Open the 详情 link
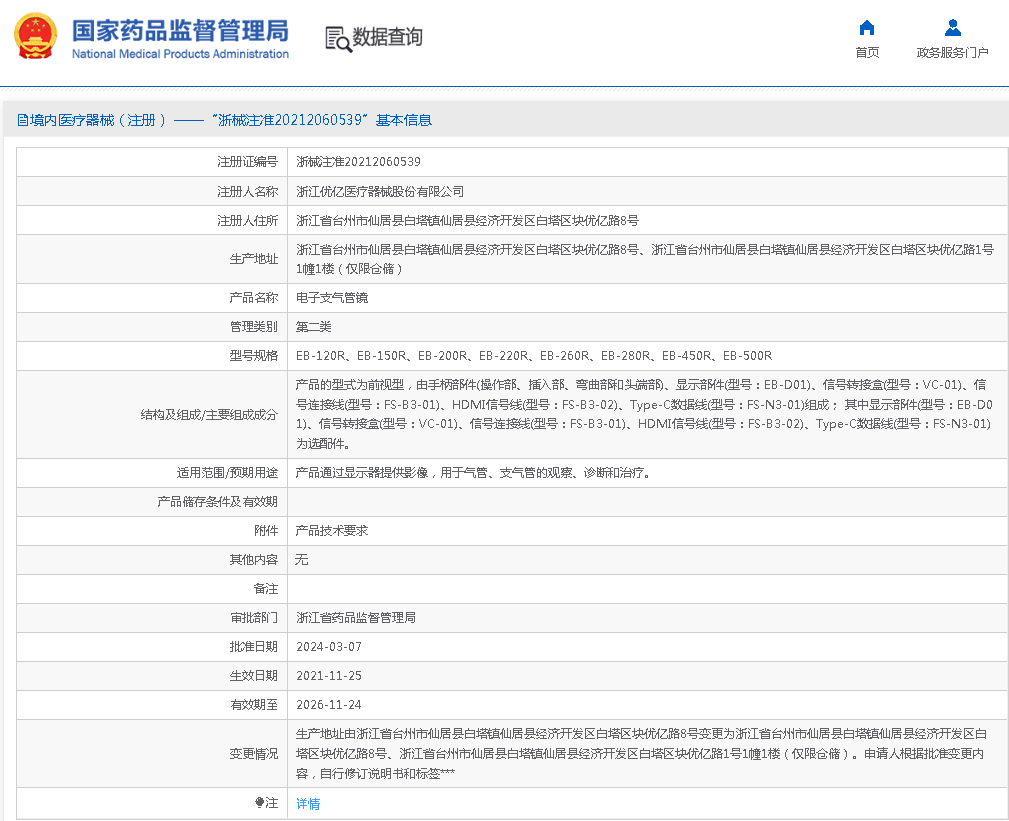 (x=308, y=804)
